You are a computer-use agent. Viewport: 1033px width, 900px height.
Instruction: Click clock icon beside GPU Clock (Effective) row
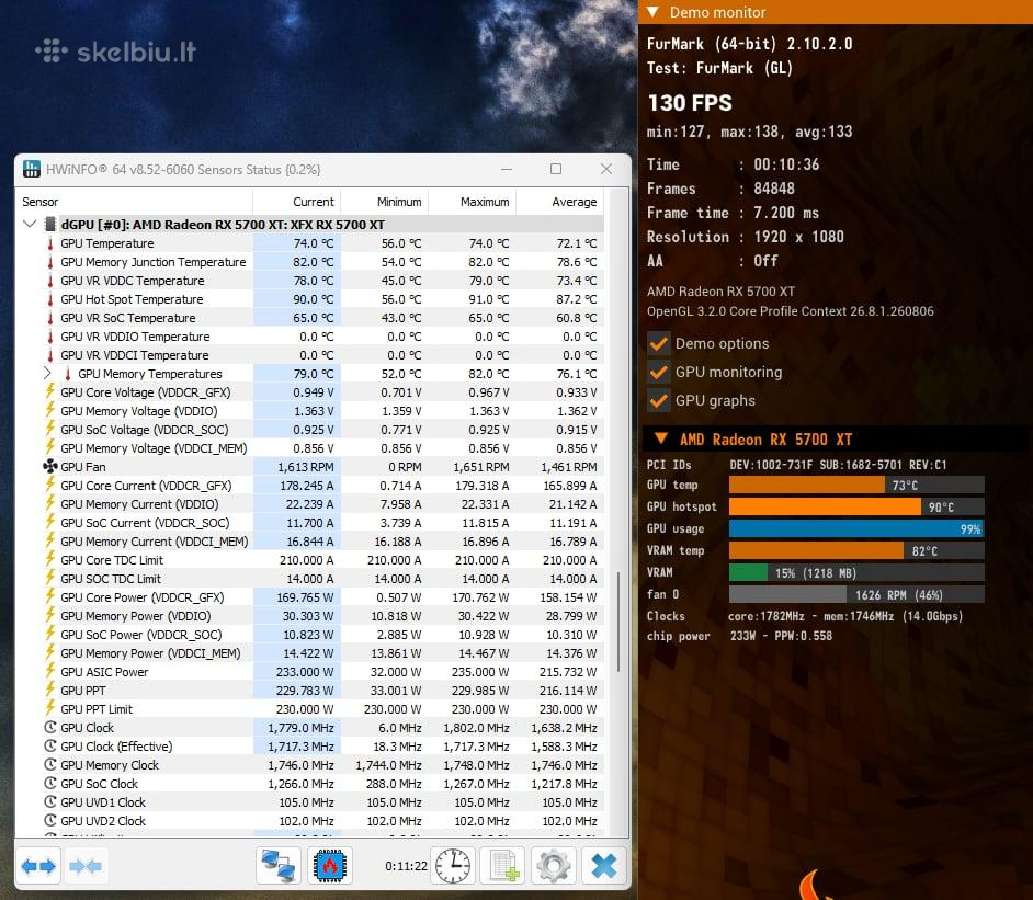point(50,746)
